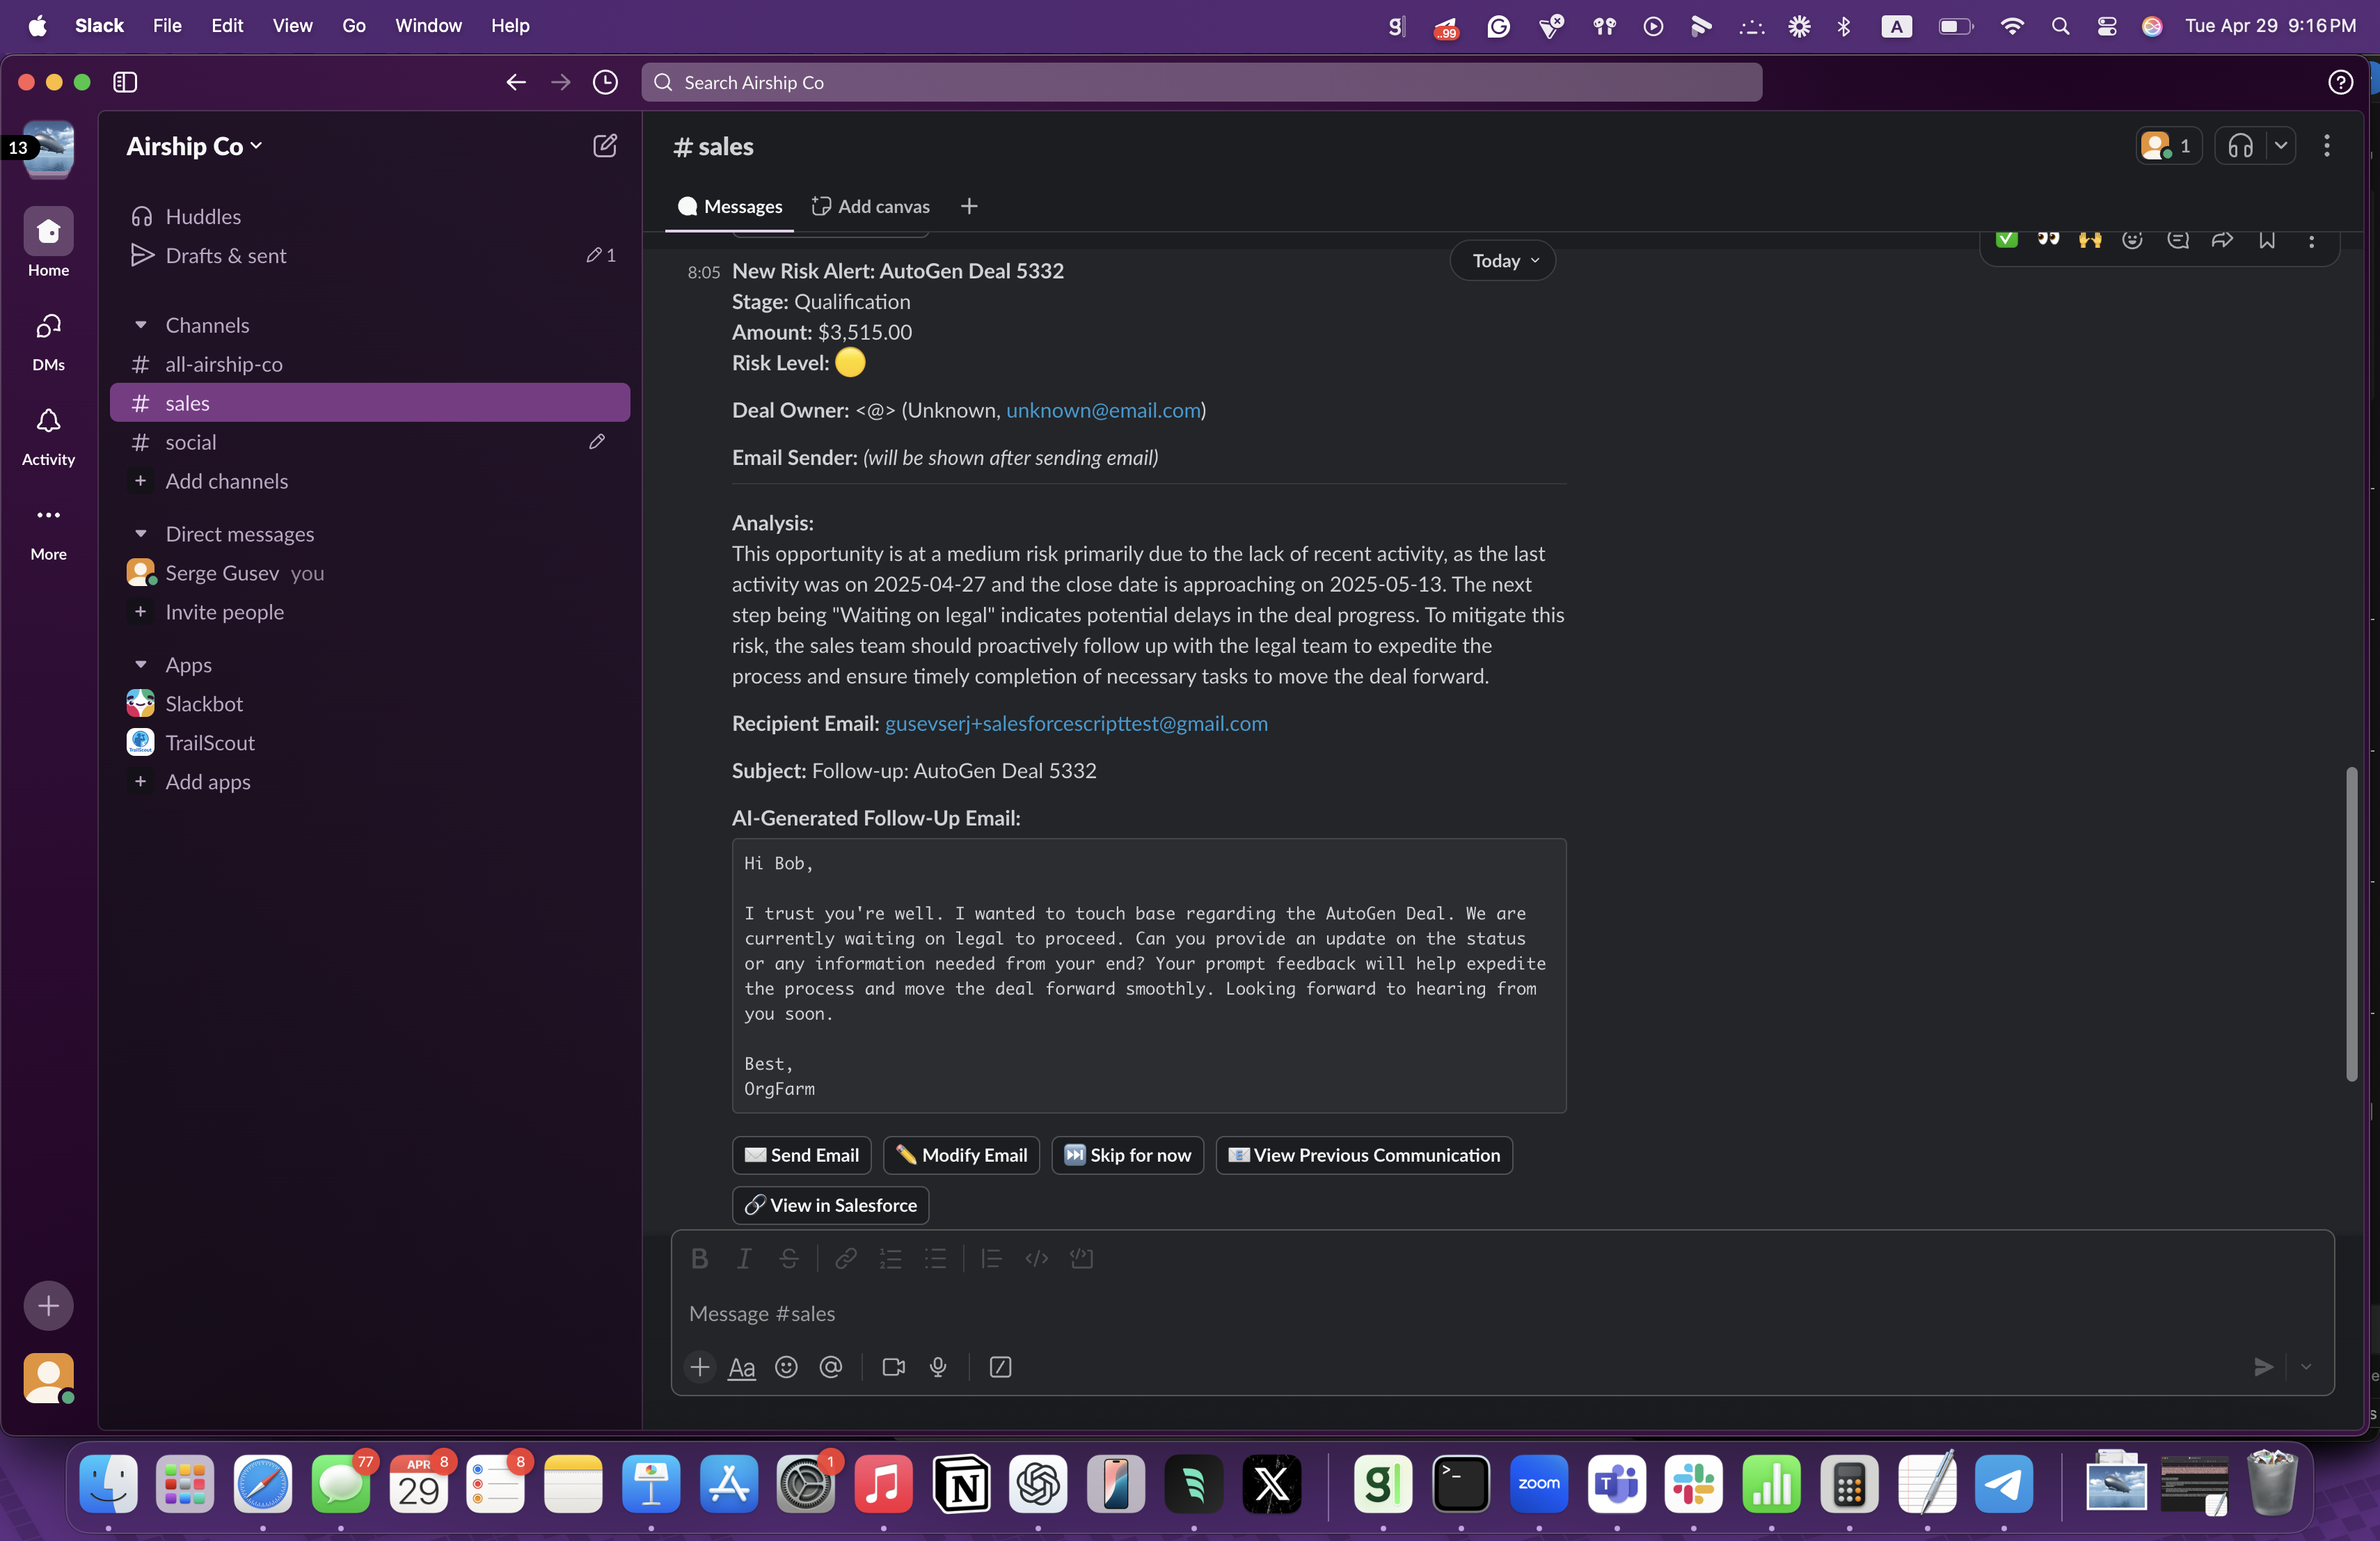The height and width of the screenshot is (1541, 2380).
Task: Collapse the Channels section
Action: [141, 325]
